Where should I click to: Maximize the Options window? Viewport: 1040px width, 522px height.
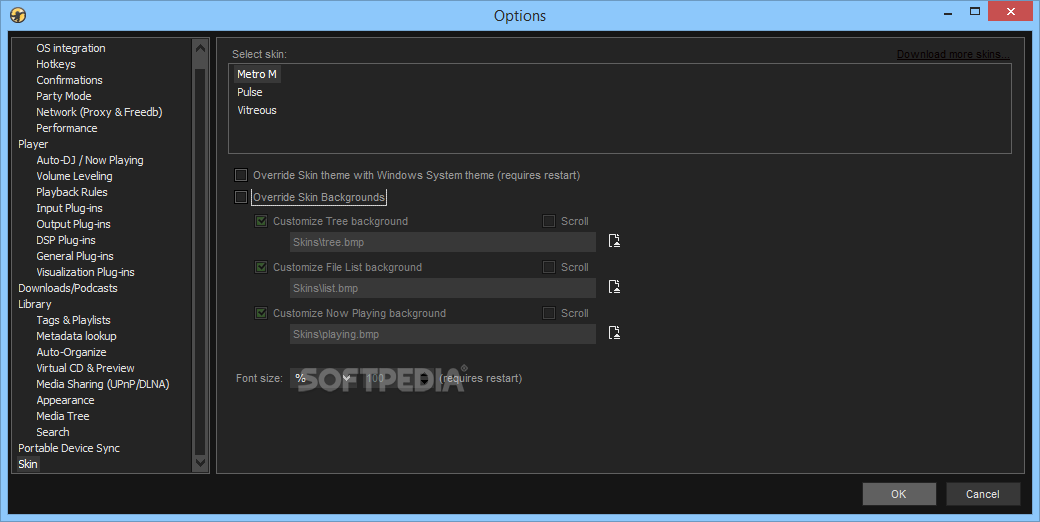[x=974, y=11]
